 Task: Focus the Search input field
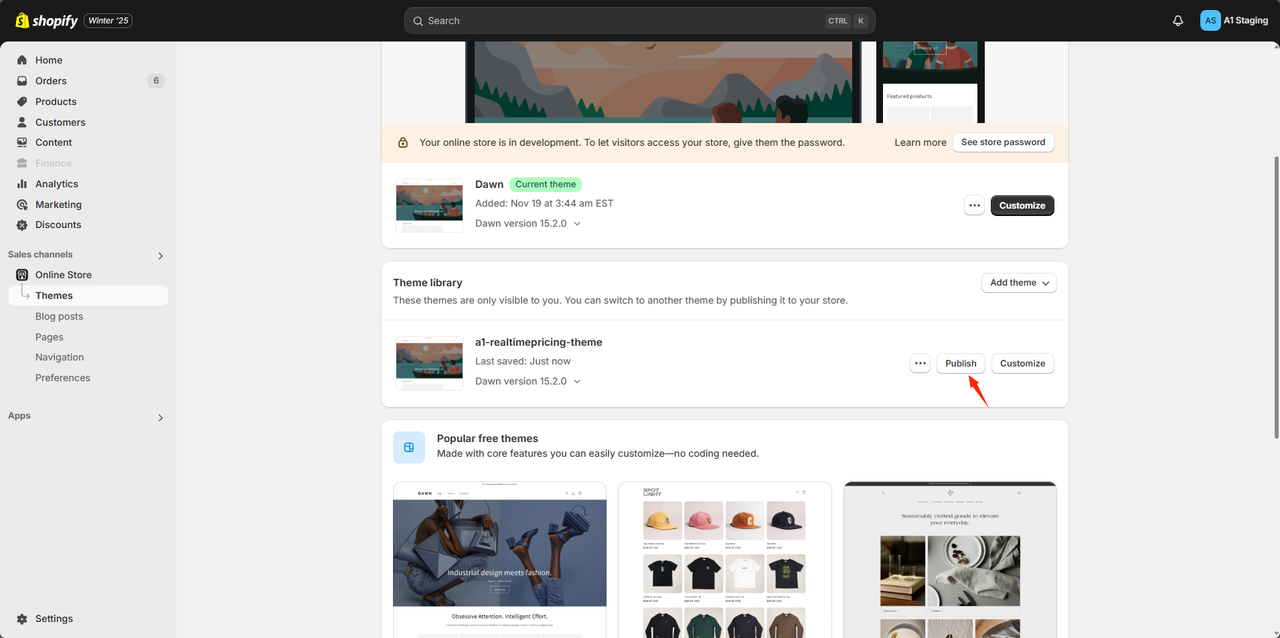pos(640,21)
